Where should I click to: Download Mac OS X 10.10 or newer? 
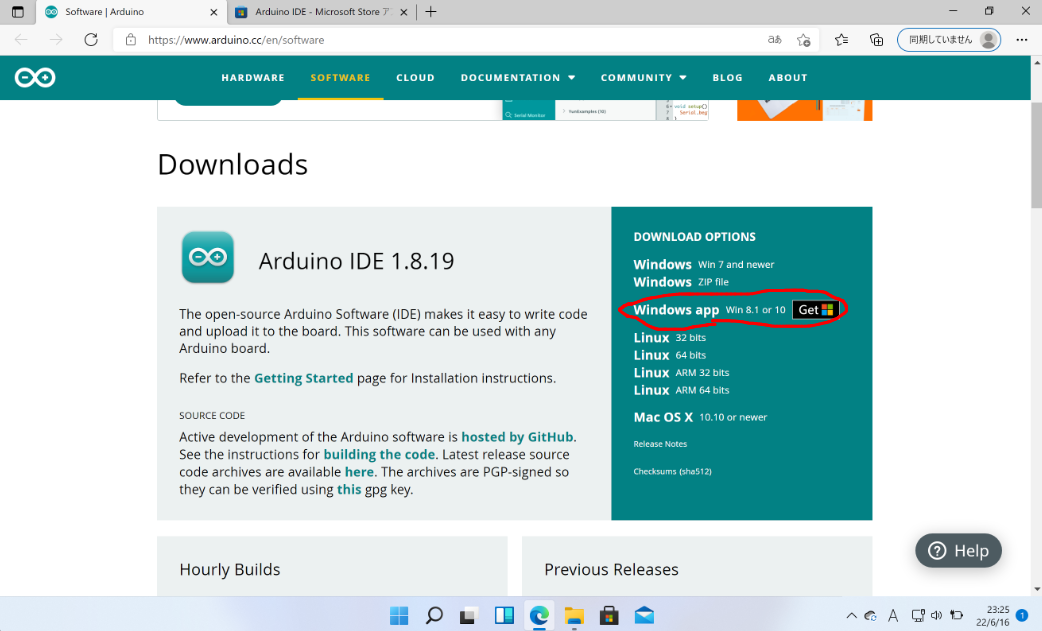pos(700,417)
